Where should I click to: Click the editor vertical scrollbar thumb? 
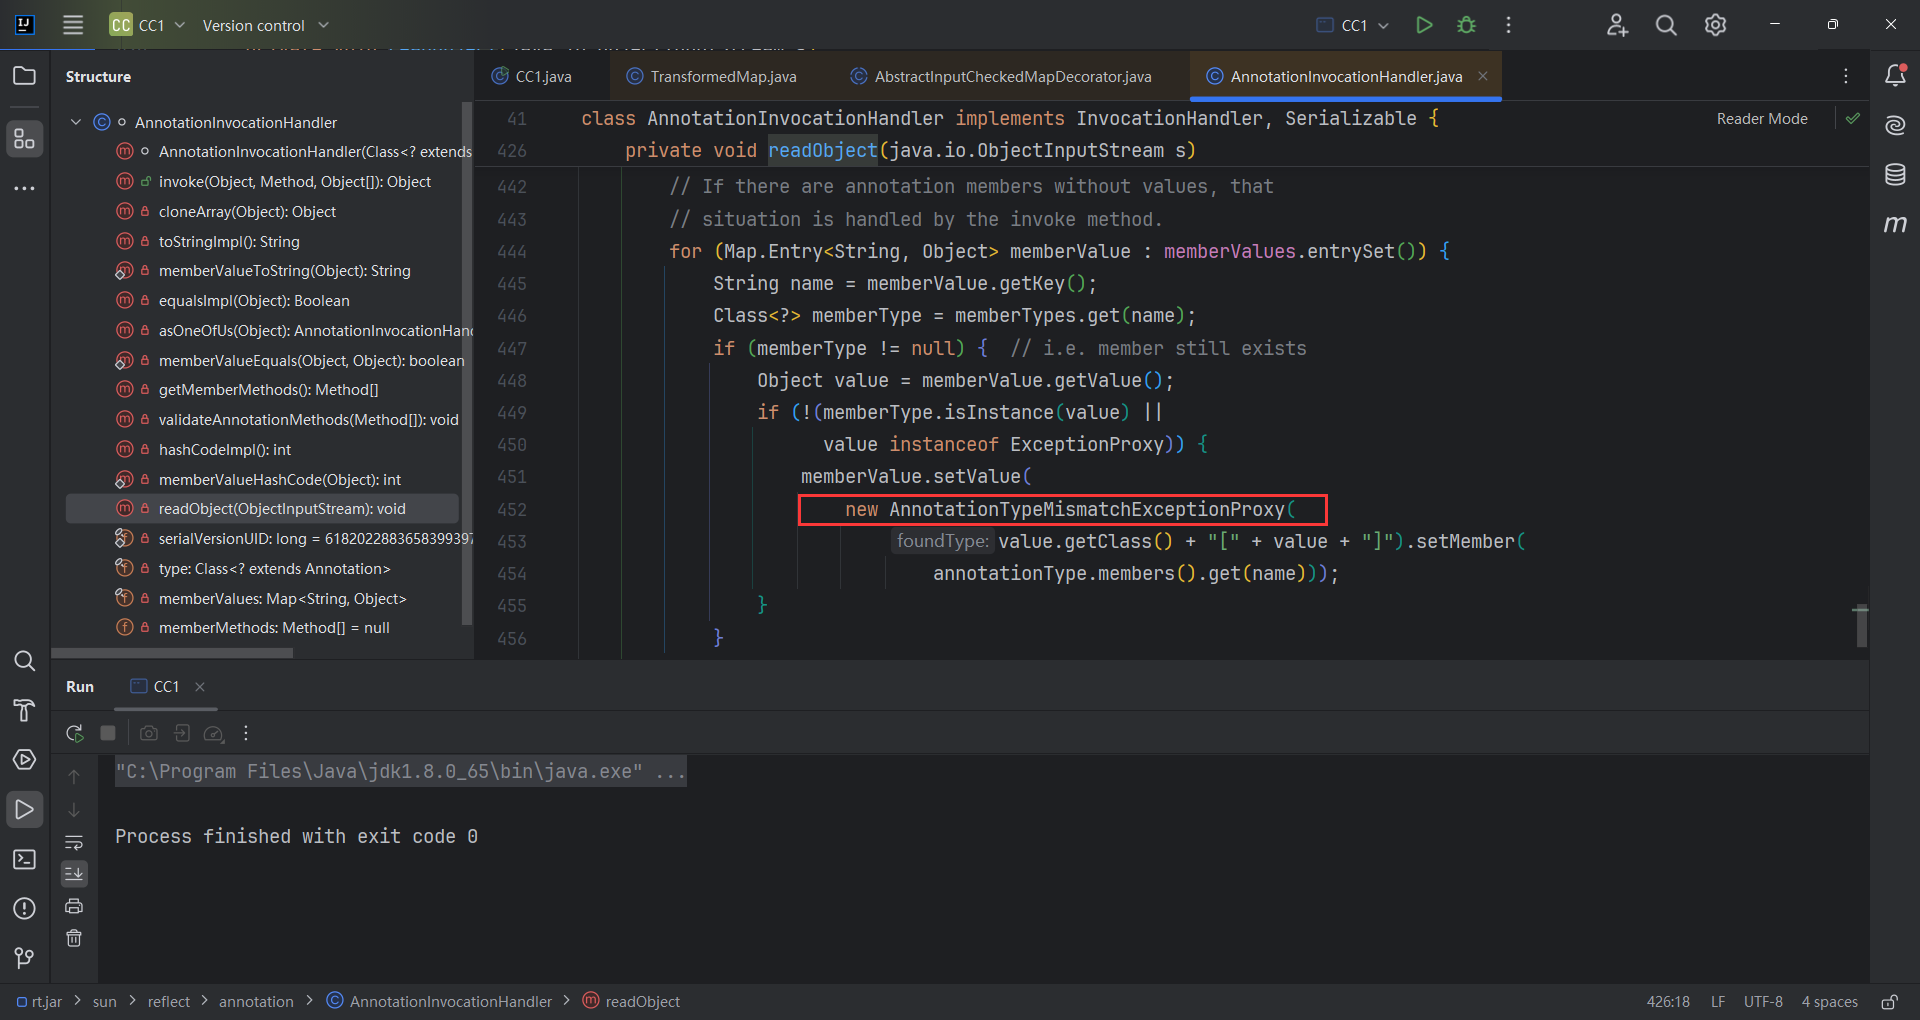[x=1861, y=626]
